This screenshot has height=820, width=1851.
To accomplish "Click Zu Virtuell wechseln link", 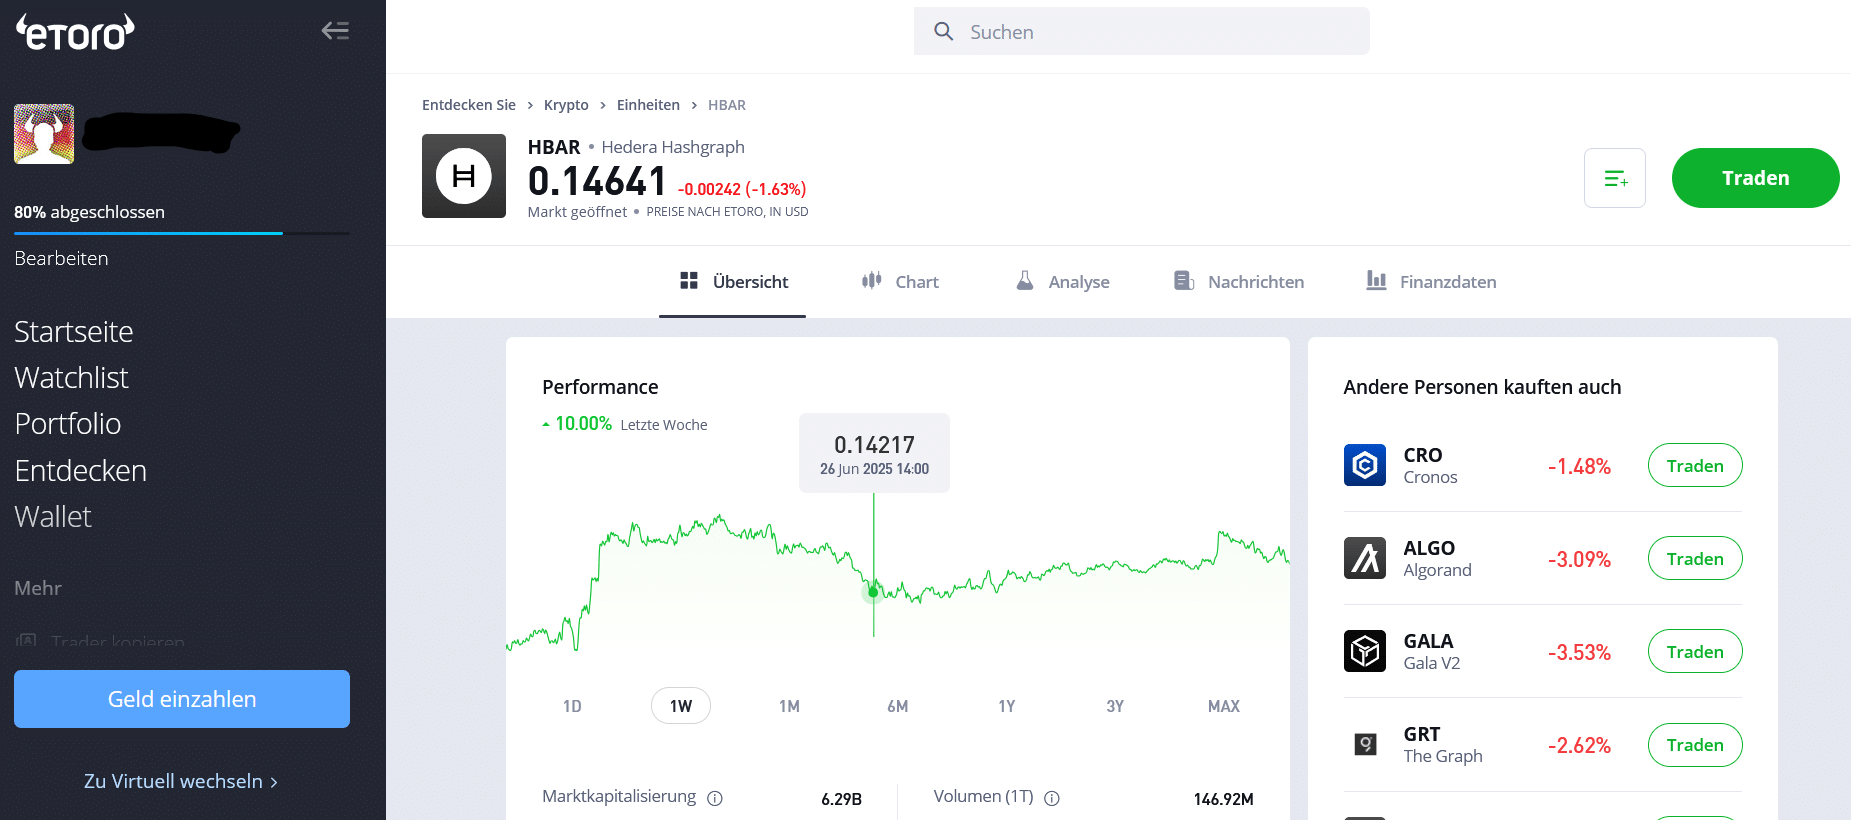I will (x=181, y=781).
